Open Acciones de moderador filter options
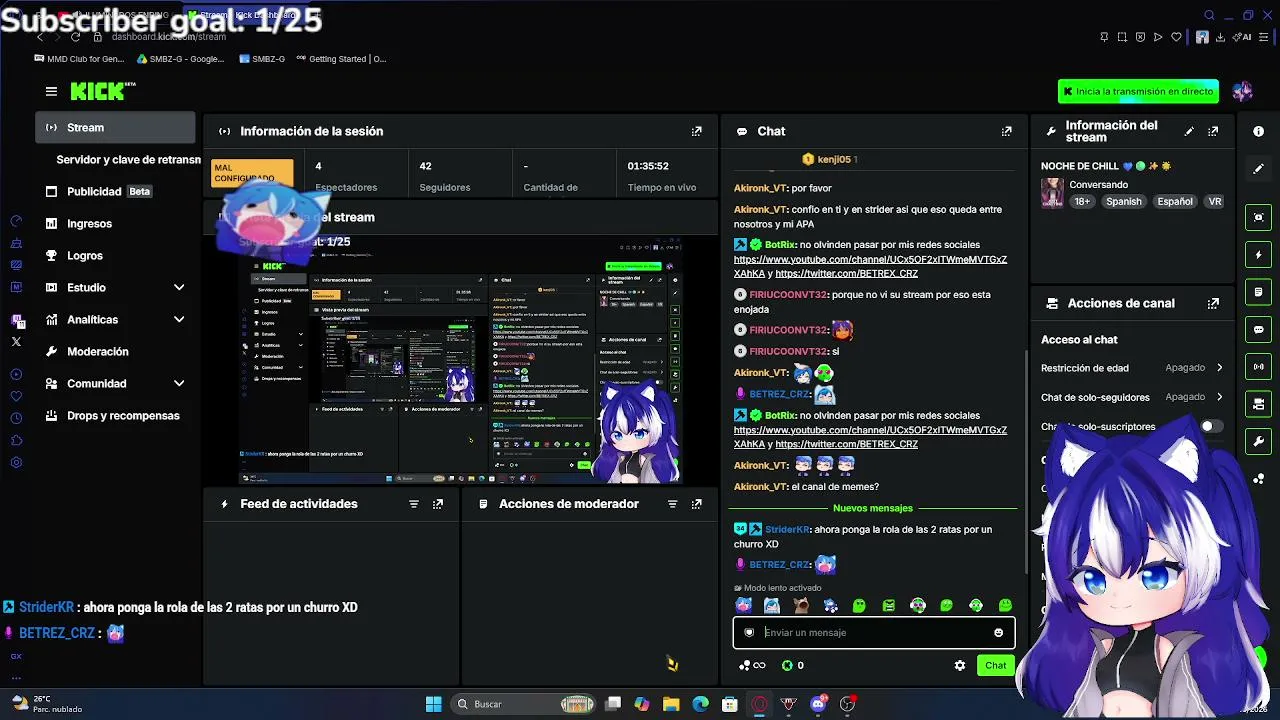This screenshot has width=1280, height=720. (x=673, y=504)
